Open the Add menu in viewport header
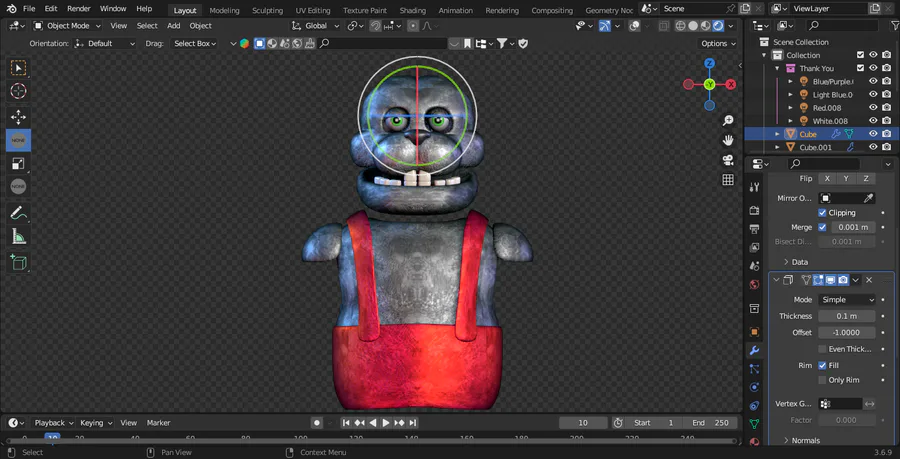This screenshot has height=459, width=900. 173,26
